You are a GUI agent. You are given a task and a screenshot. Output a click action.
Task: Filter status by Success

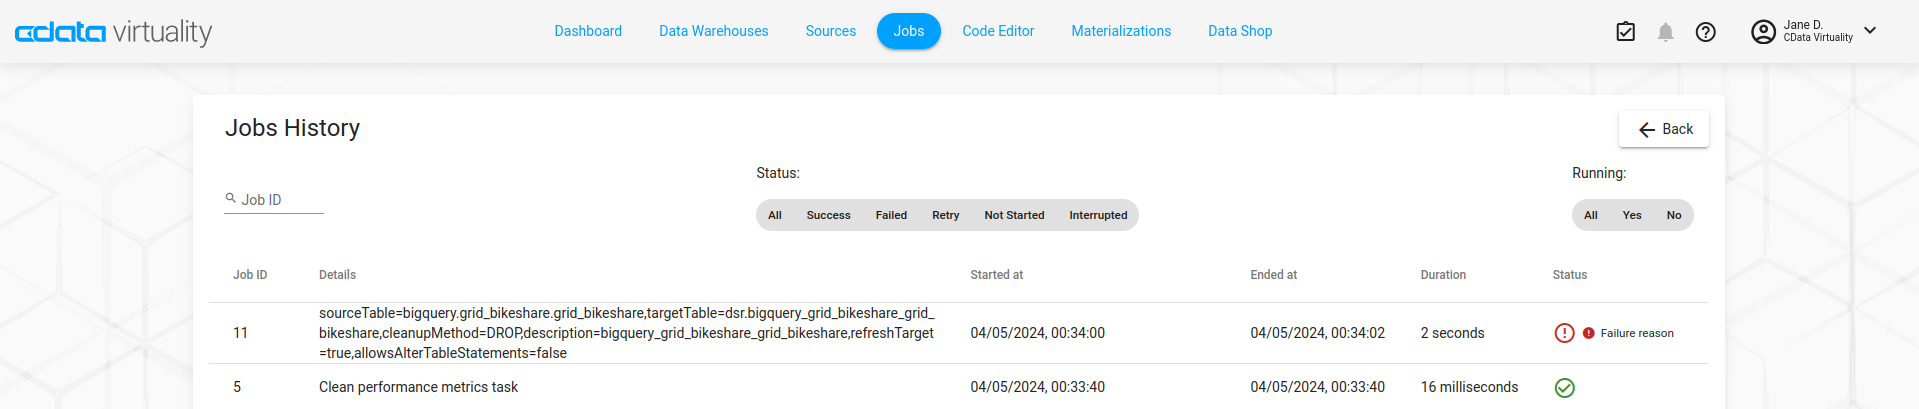pyautogui.click(x=828, y=215)
